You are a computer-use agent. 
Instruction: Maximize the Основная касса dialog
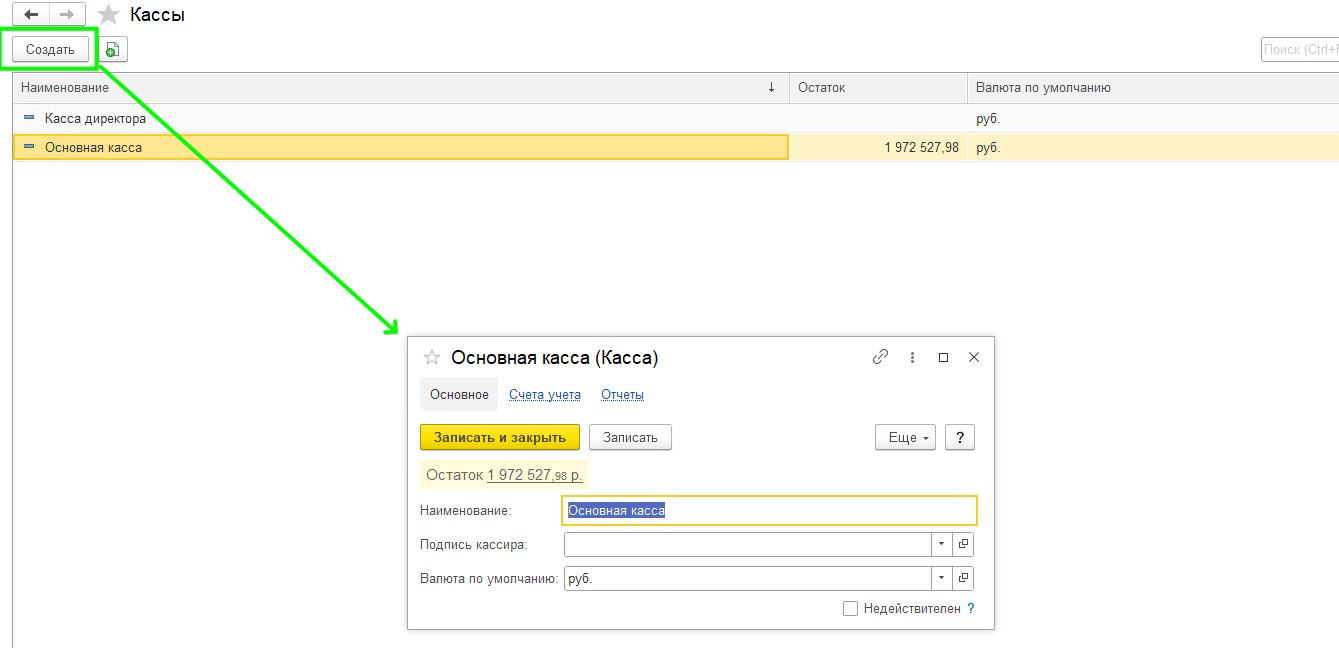pyautogui.click(x=943, y=357)
